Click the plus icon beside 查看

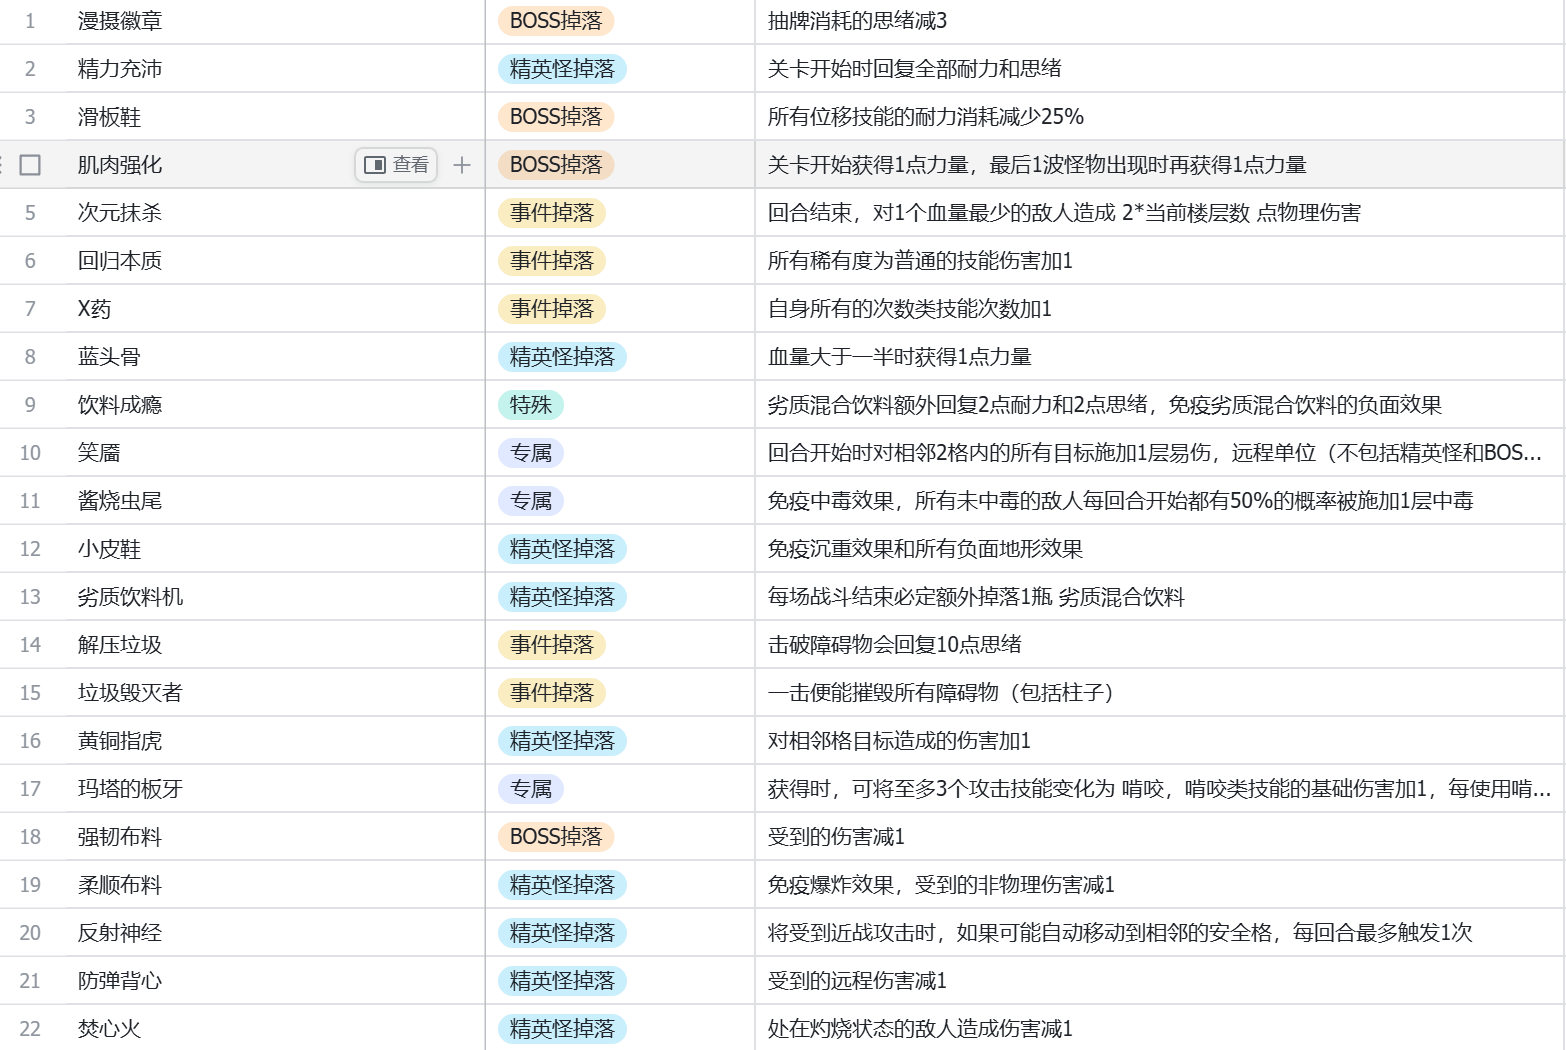[x=462, y=165]
